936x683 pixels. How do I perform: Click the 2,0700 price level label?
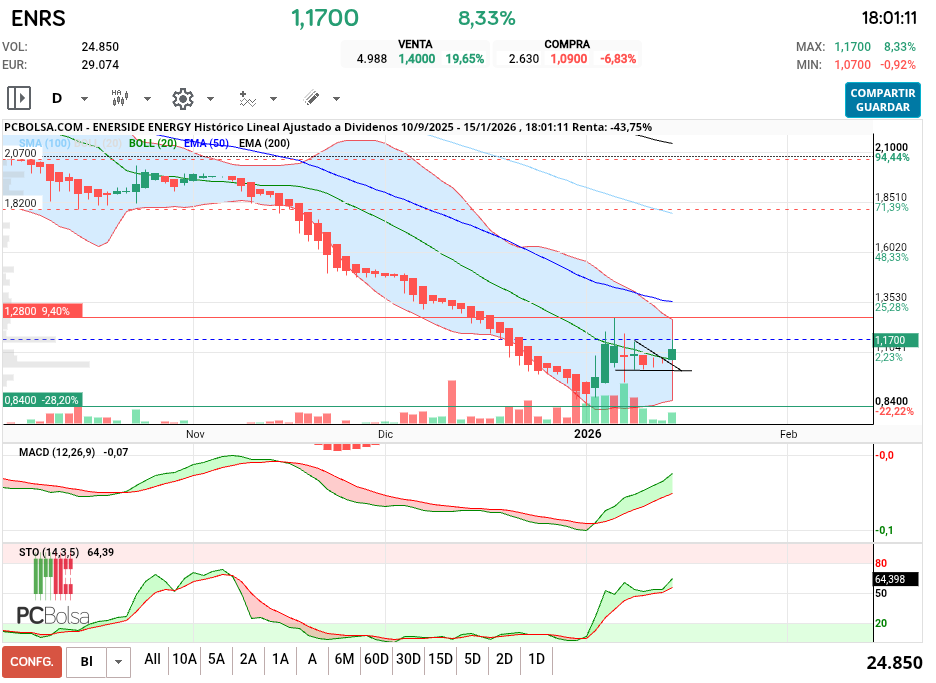tap(20, 153)
